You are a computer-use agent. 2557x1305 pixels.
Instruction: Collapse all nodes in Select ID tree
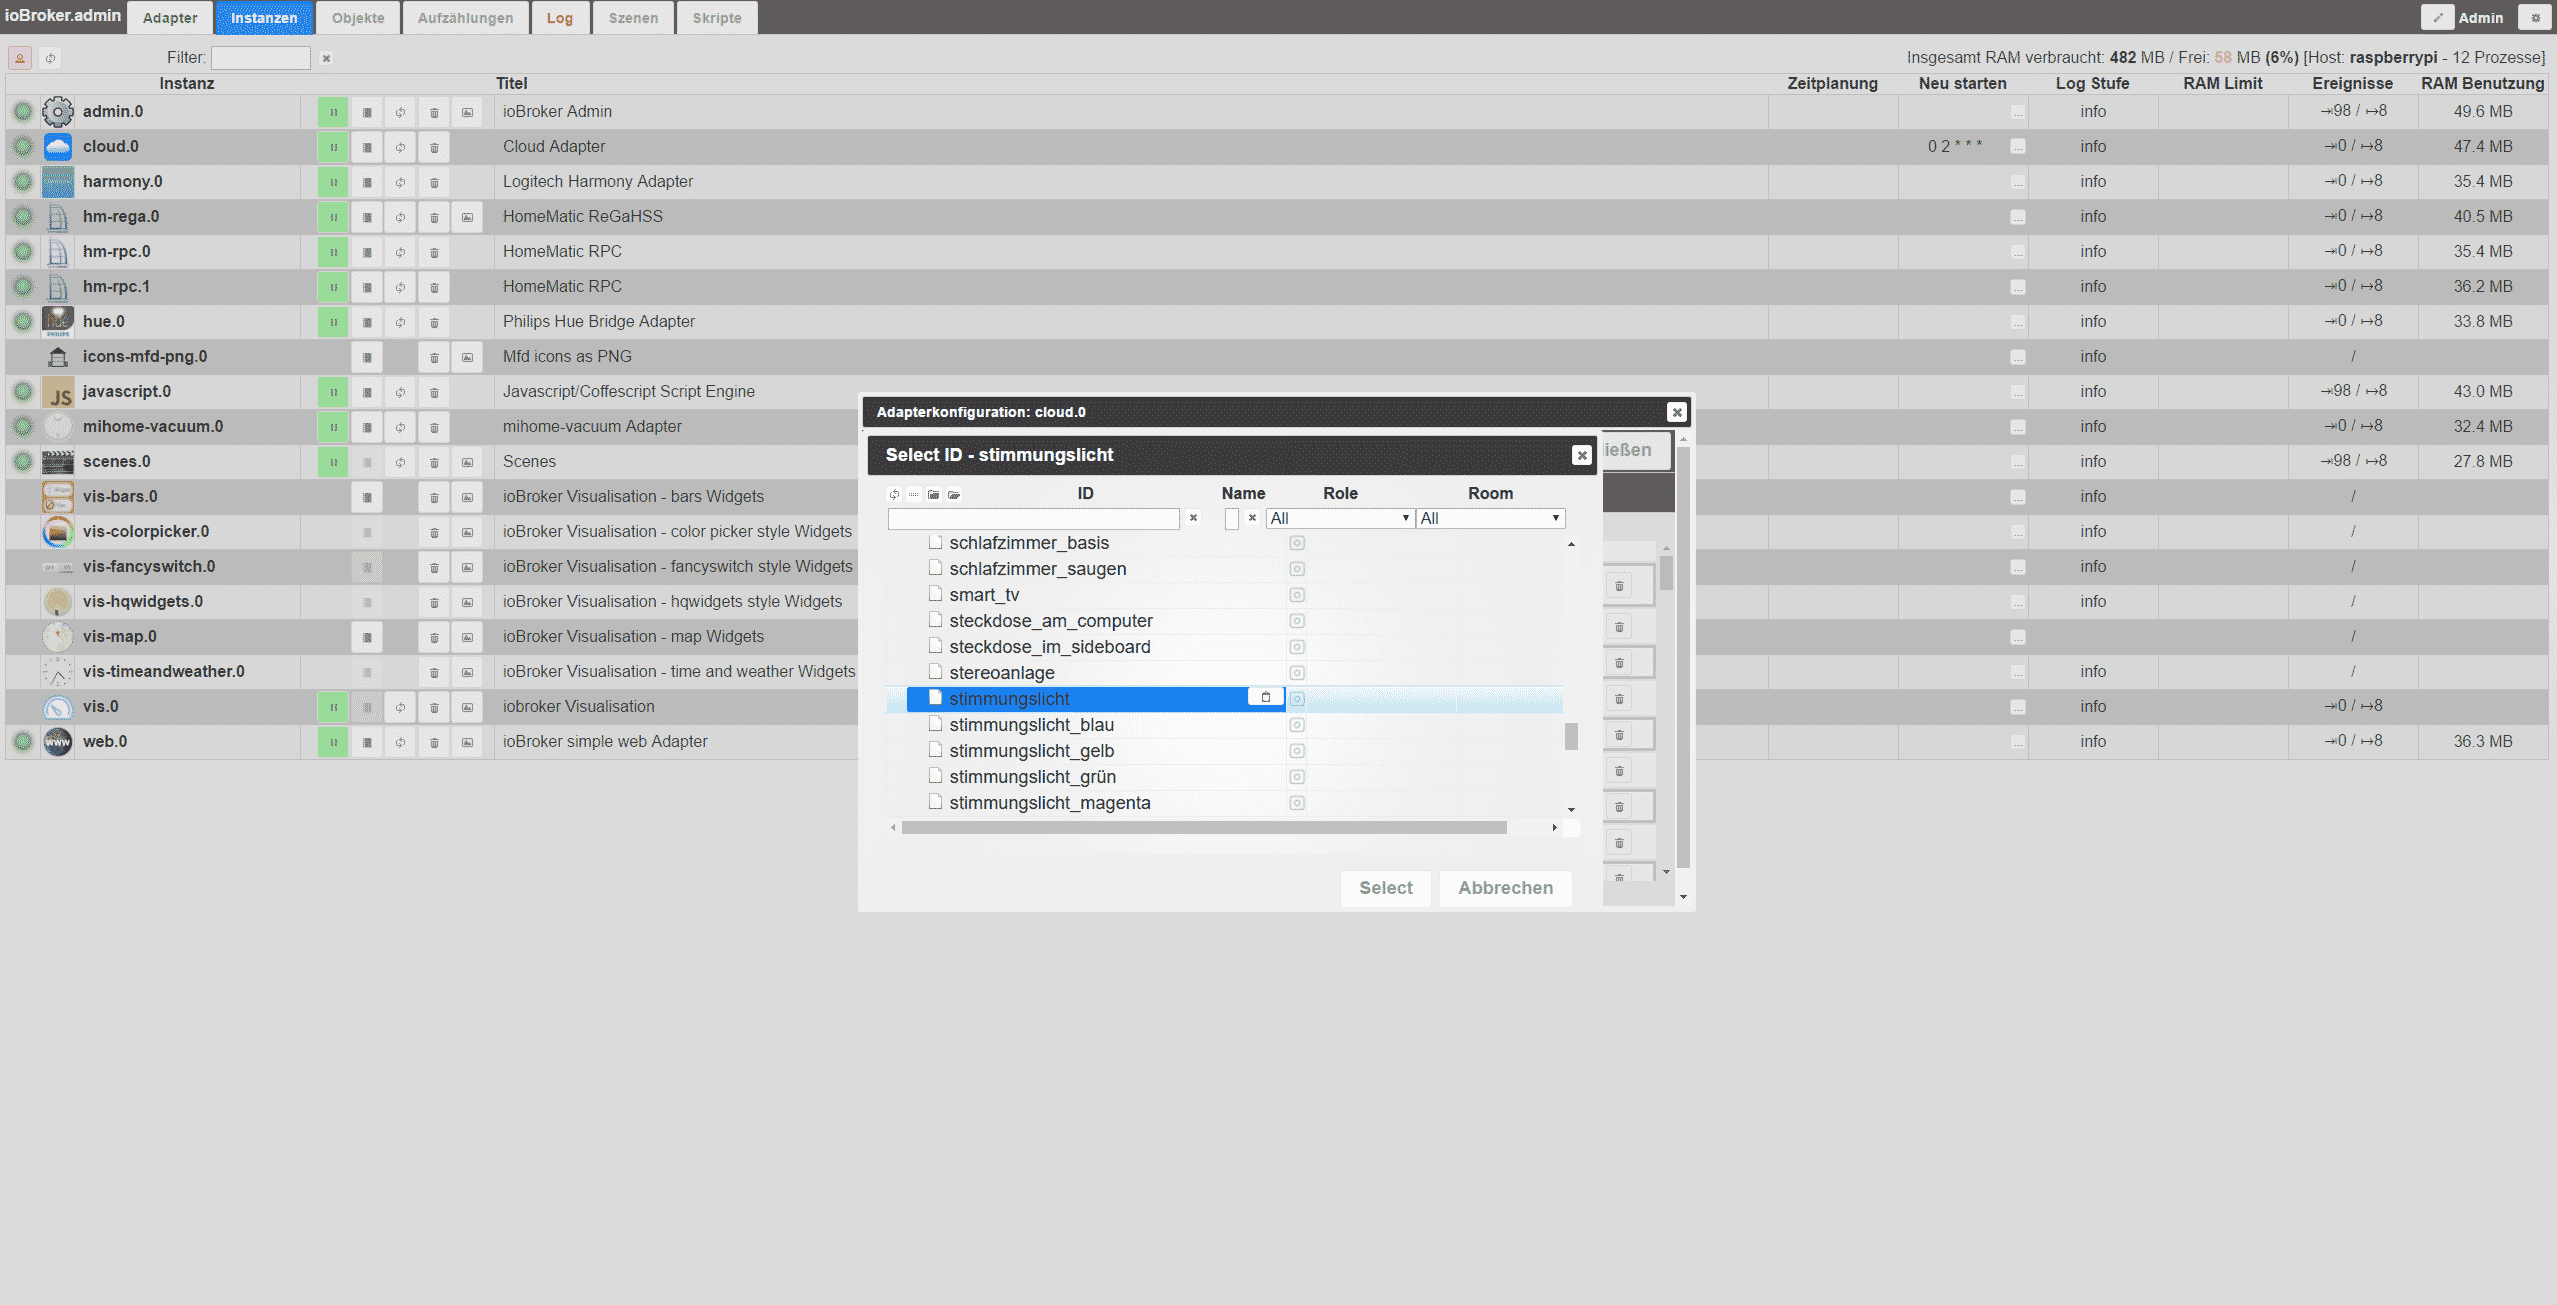[x=933, y=494]
